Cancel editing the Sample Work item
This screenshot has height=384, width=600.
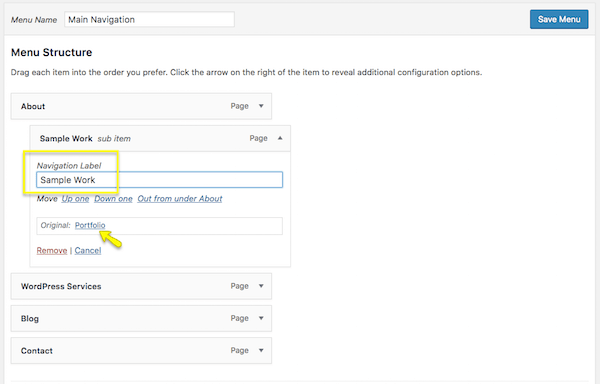pos(88,251)
